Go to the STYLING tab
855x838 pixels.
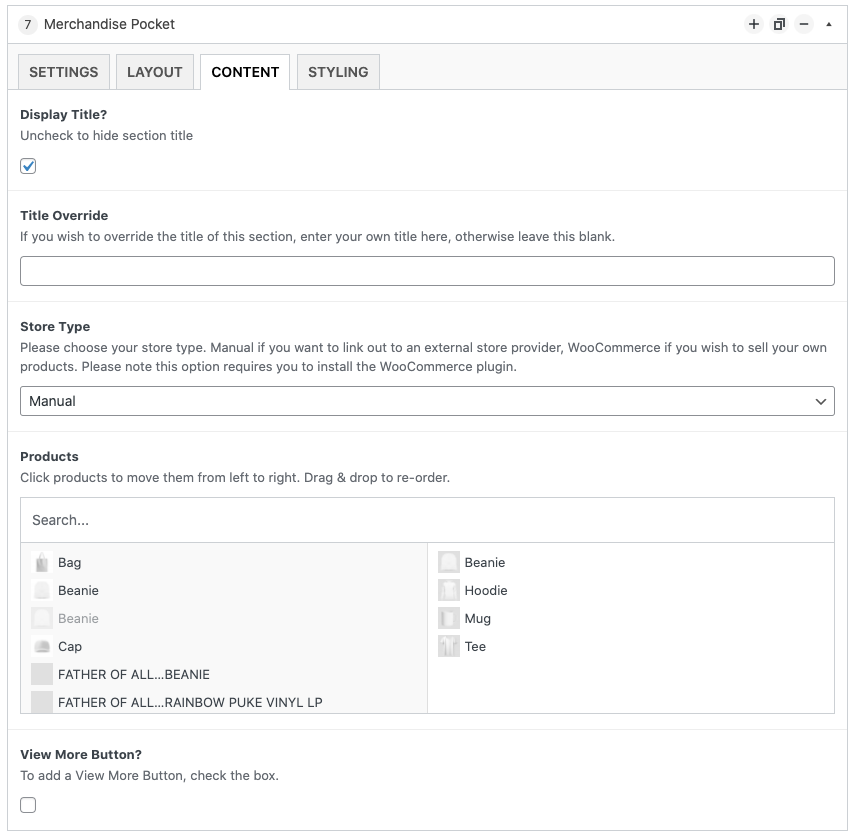coord(338,71)
